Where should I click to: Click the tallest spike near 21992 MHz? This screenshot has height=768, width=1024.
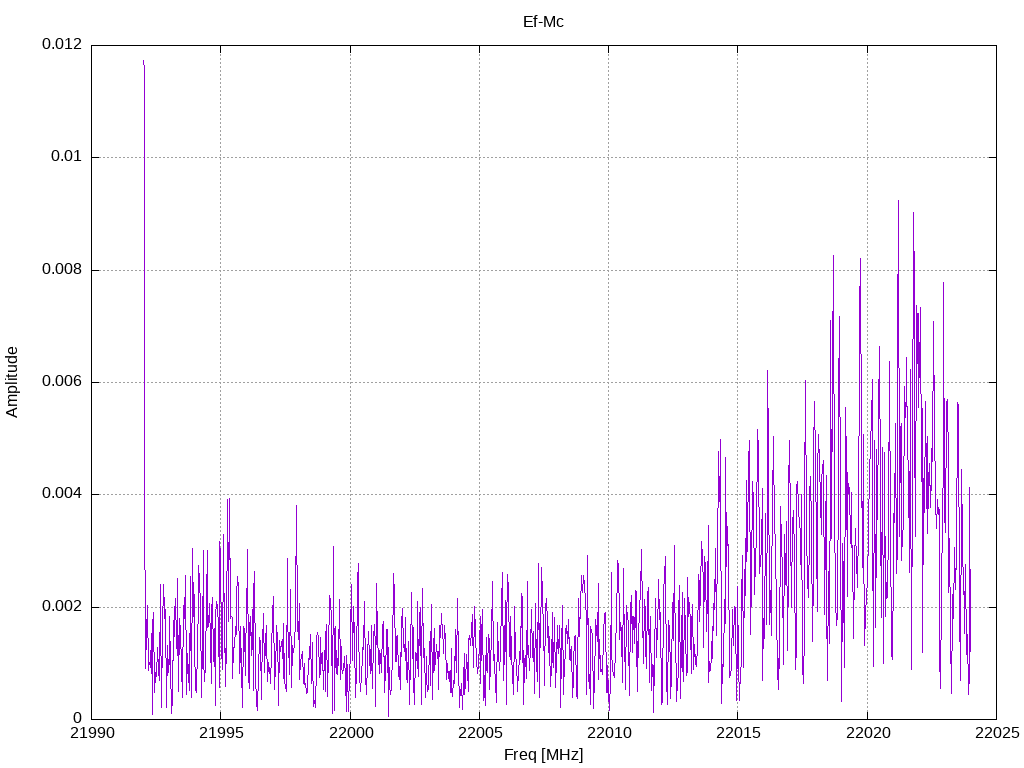click(x=144, y=313)
